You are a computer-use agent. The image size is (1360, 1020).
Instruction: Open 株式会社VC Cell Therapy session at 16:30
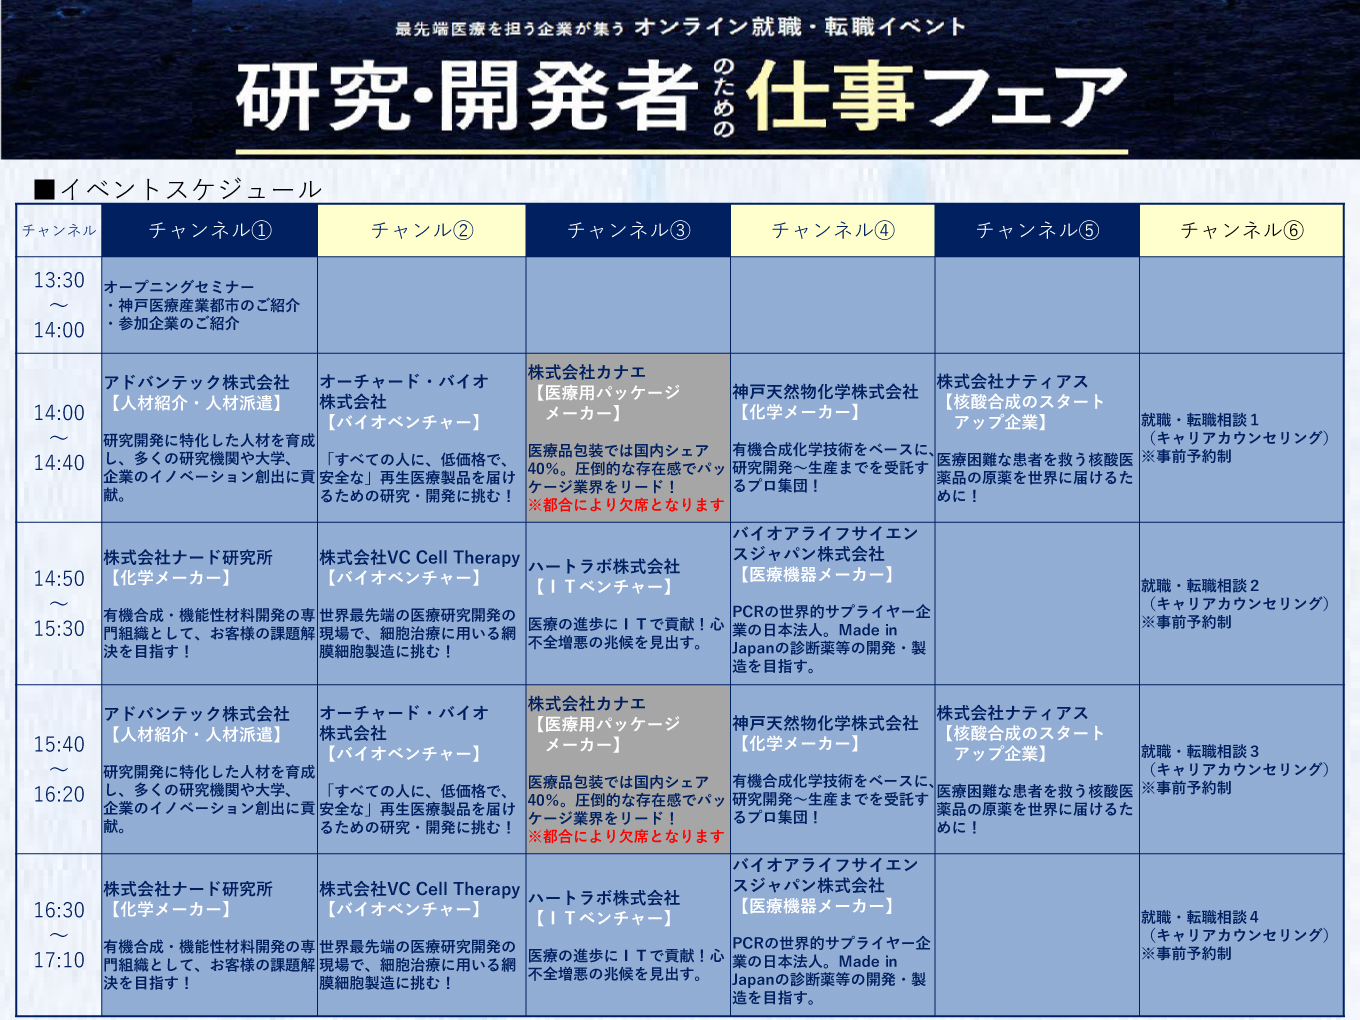tap(421, 935)
